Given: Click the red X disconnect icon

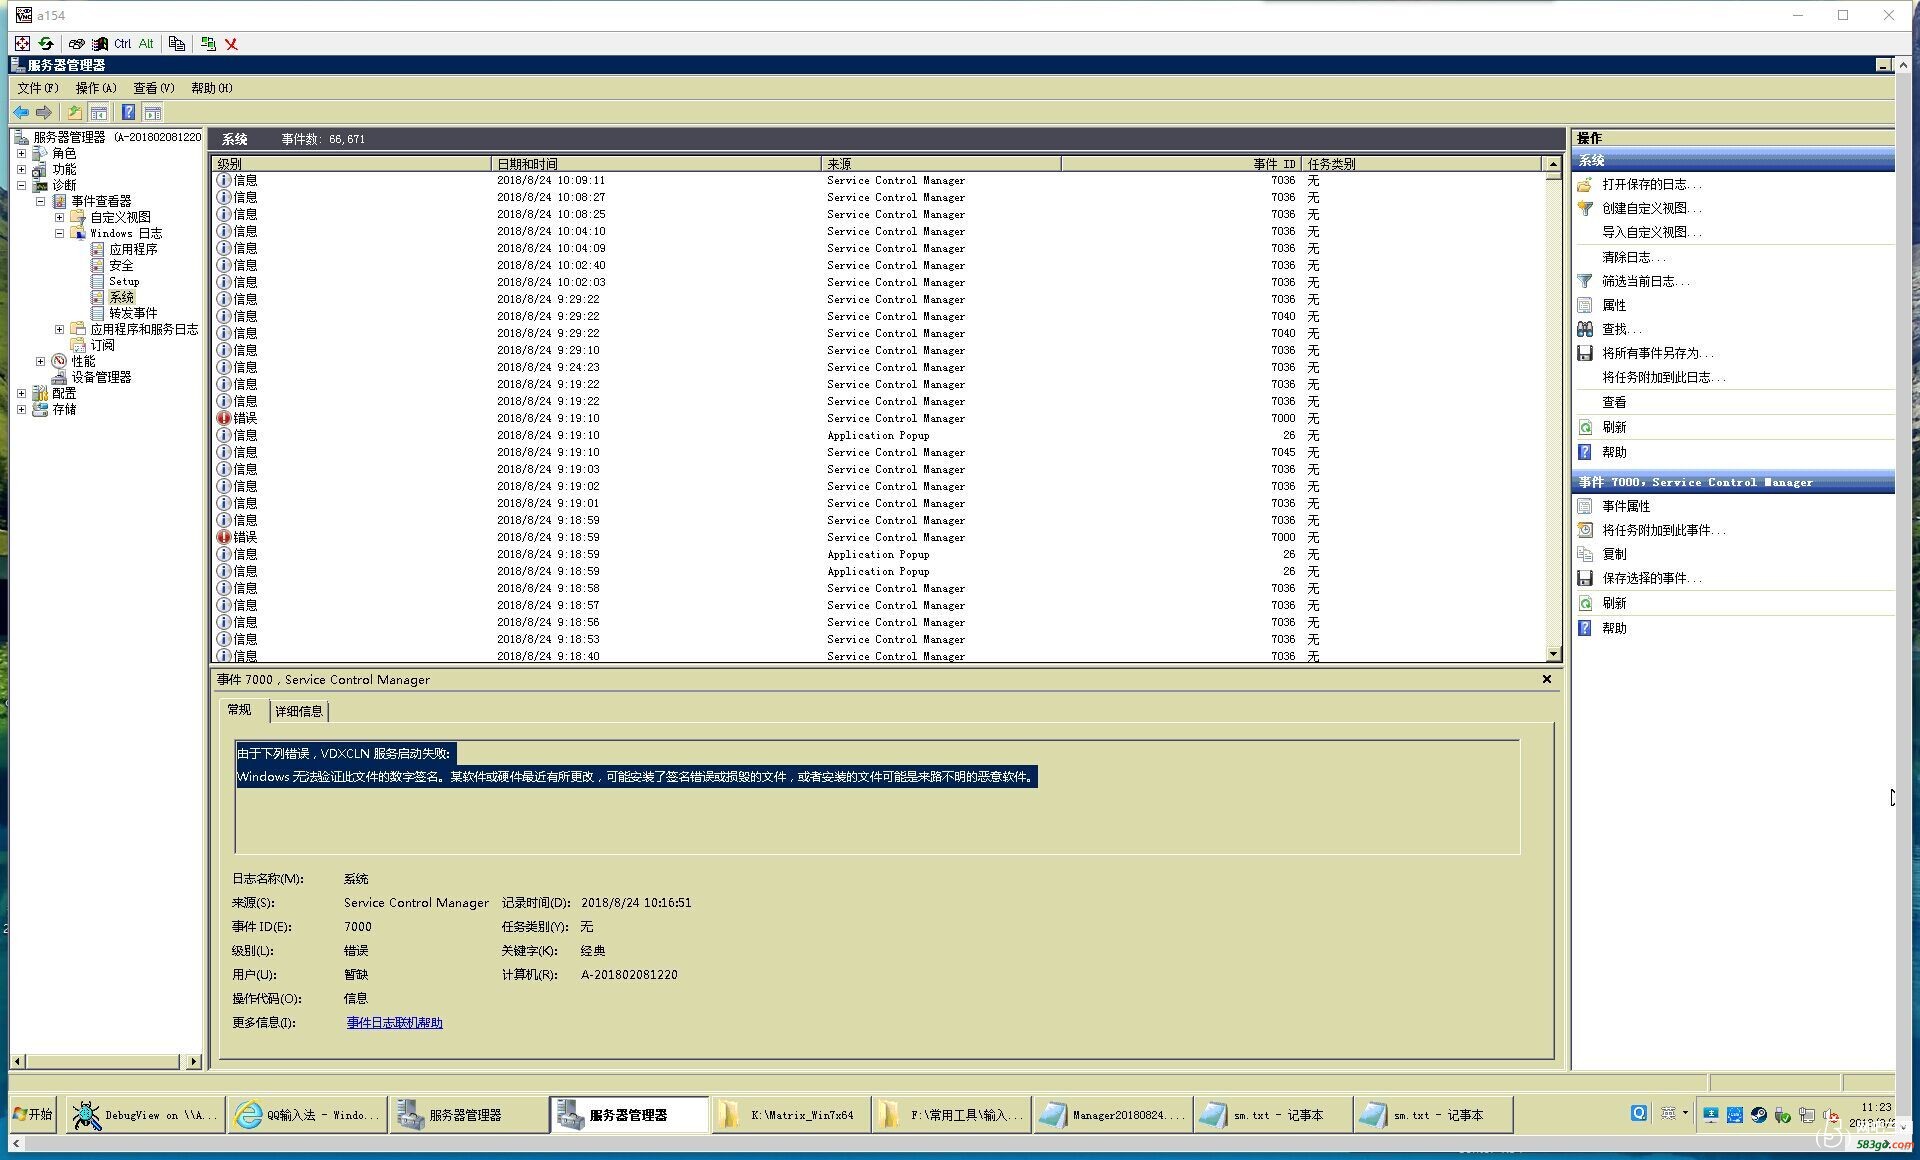Looking at the screenshot, I should [x=231, y=44].
